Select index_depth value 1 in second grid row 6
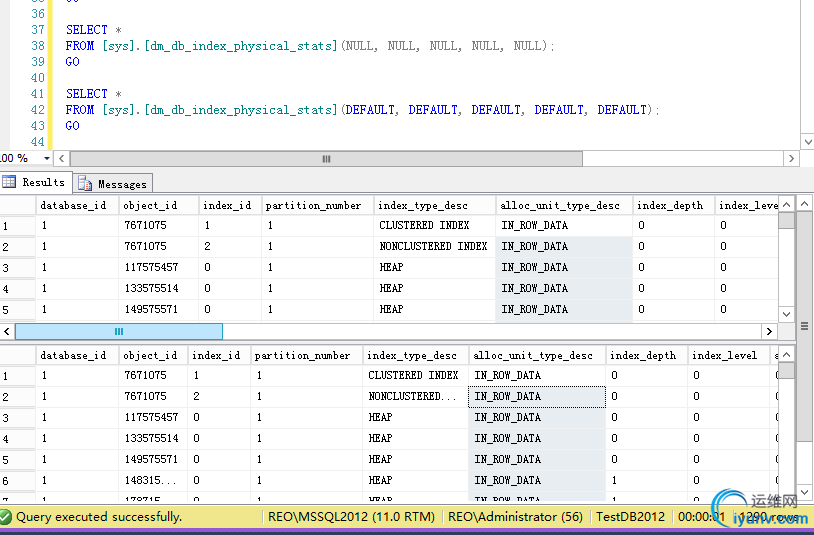This screenshot has height=535, width=814. (x=646, y=481)
